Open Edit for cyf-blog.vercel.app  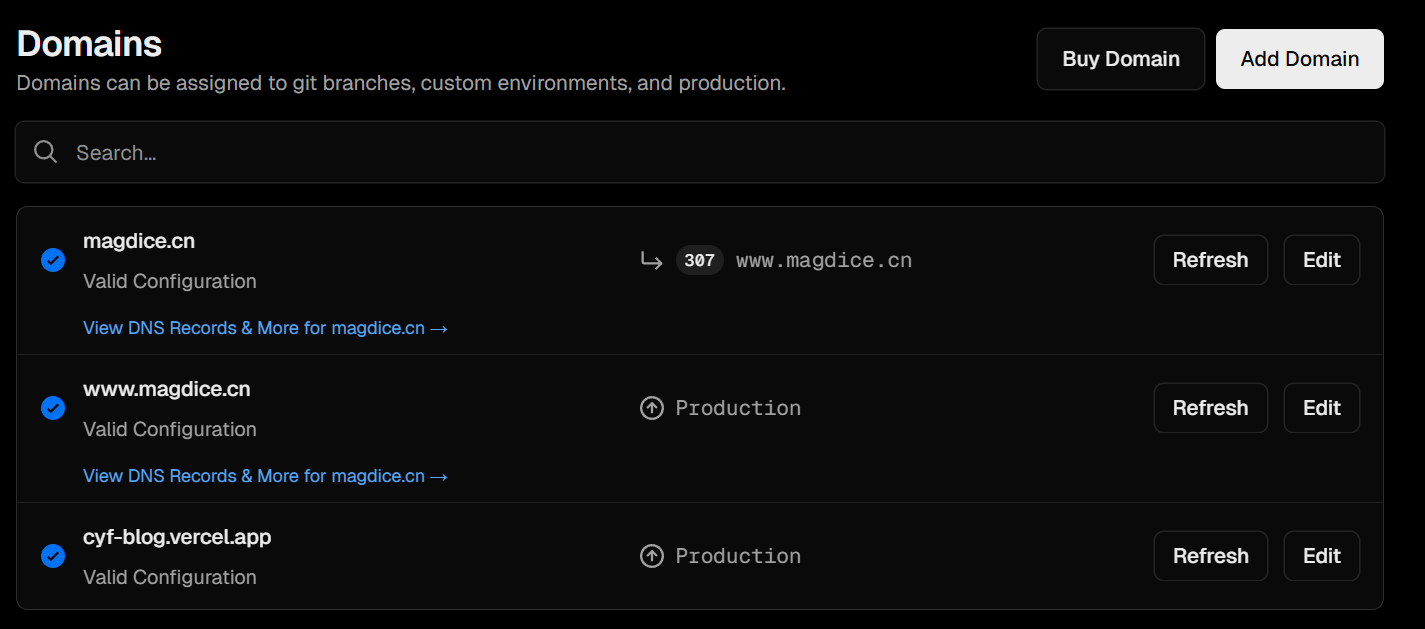point(1321,556)
